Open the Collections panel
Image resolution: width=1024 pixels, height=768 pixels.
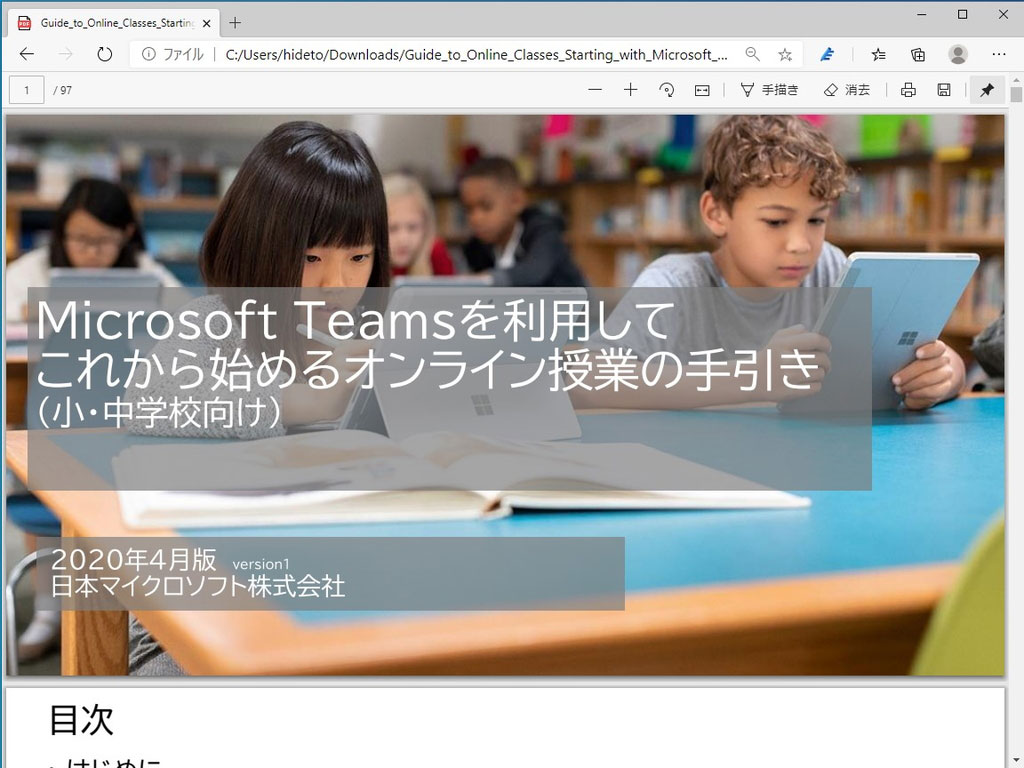tap(917, 55)
